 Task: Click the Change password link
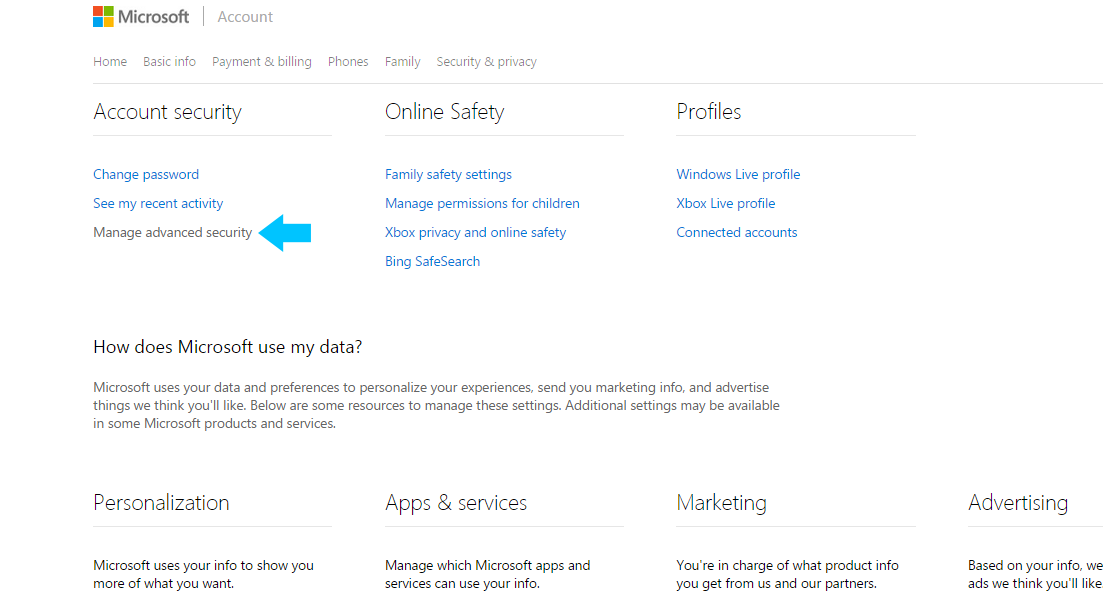pyautogui.click(x=146, y=174)
